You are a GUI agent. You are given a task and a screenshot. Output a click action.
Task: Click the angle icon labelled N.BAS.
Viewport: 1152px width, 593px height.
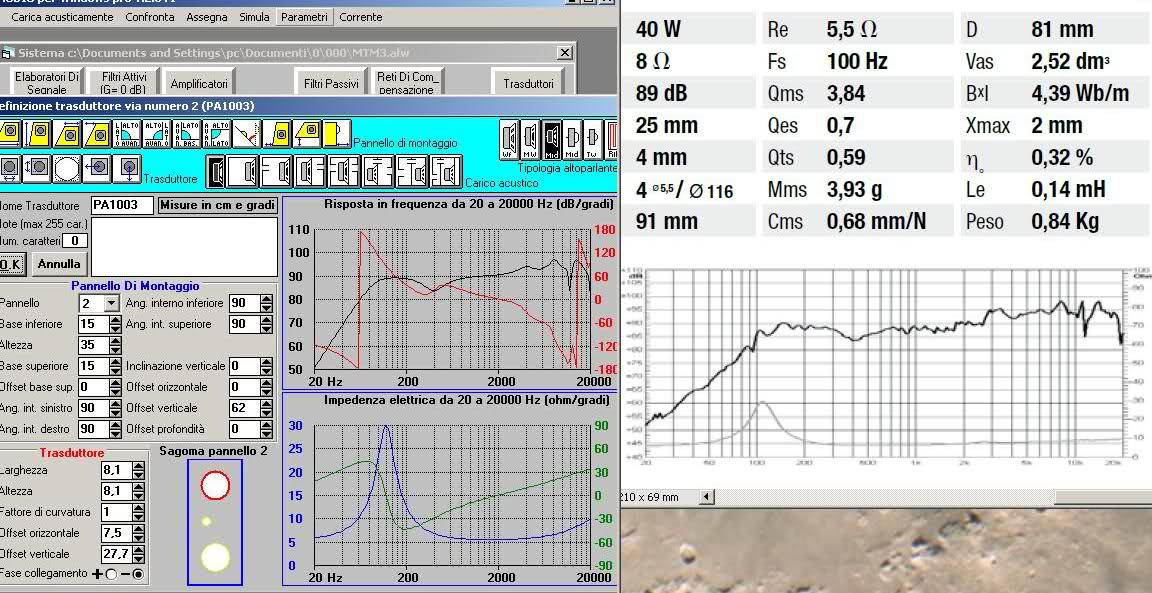[187, 134]
